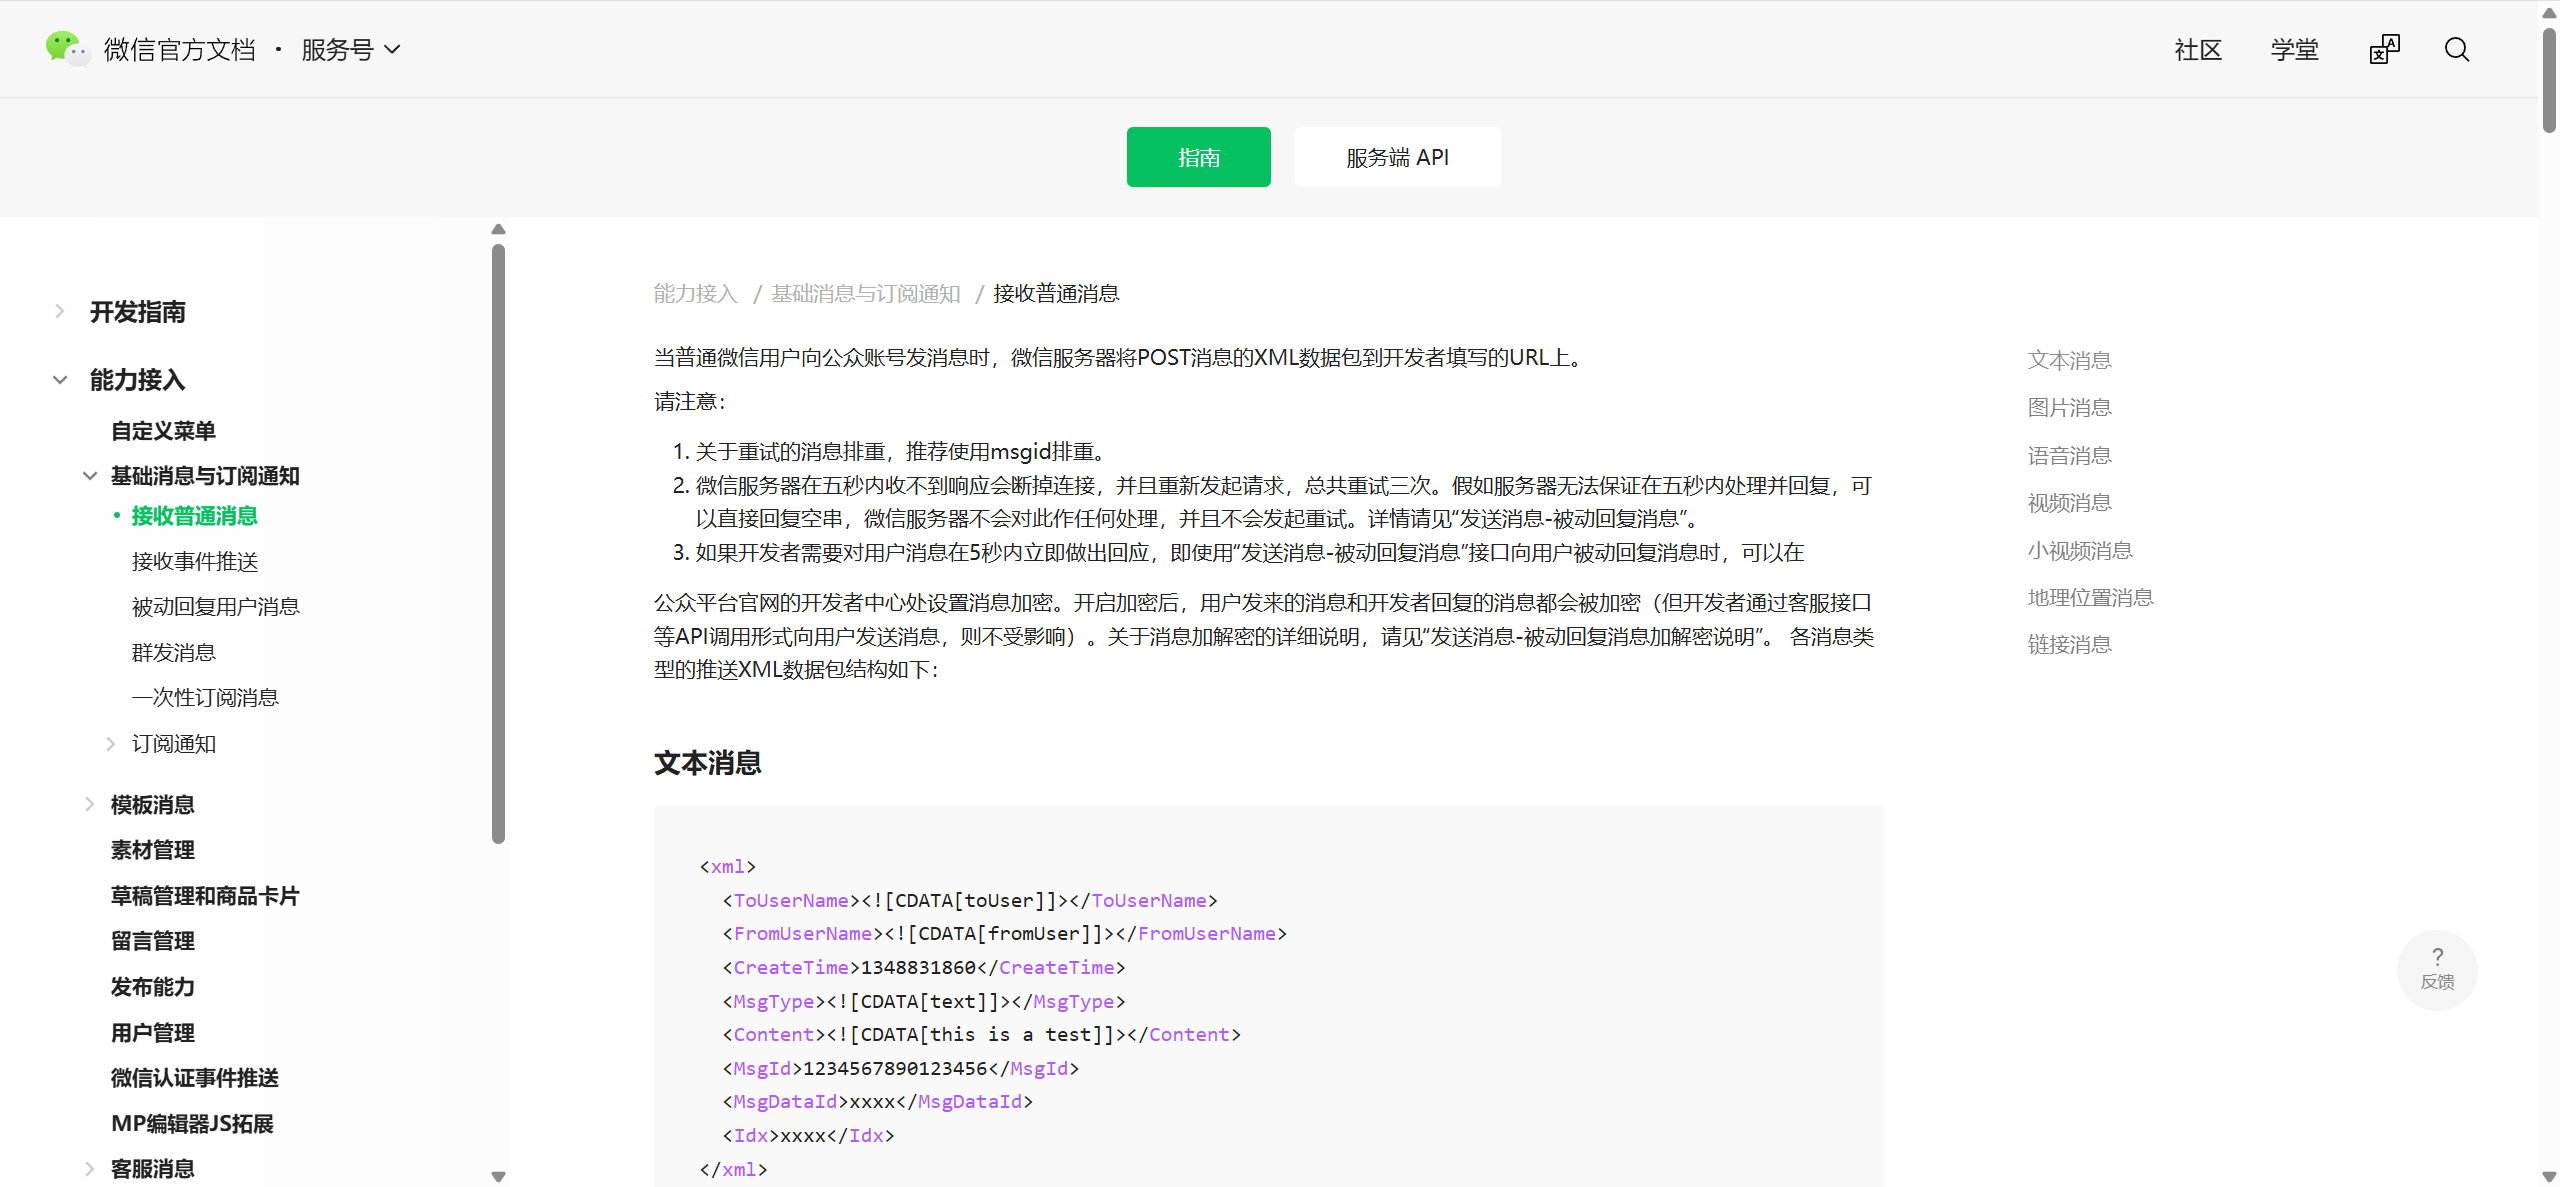Click sidebar scrollbar down arrow
The width and height of the screenshot is (2560, 1187).
click(498, 1177)
